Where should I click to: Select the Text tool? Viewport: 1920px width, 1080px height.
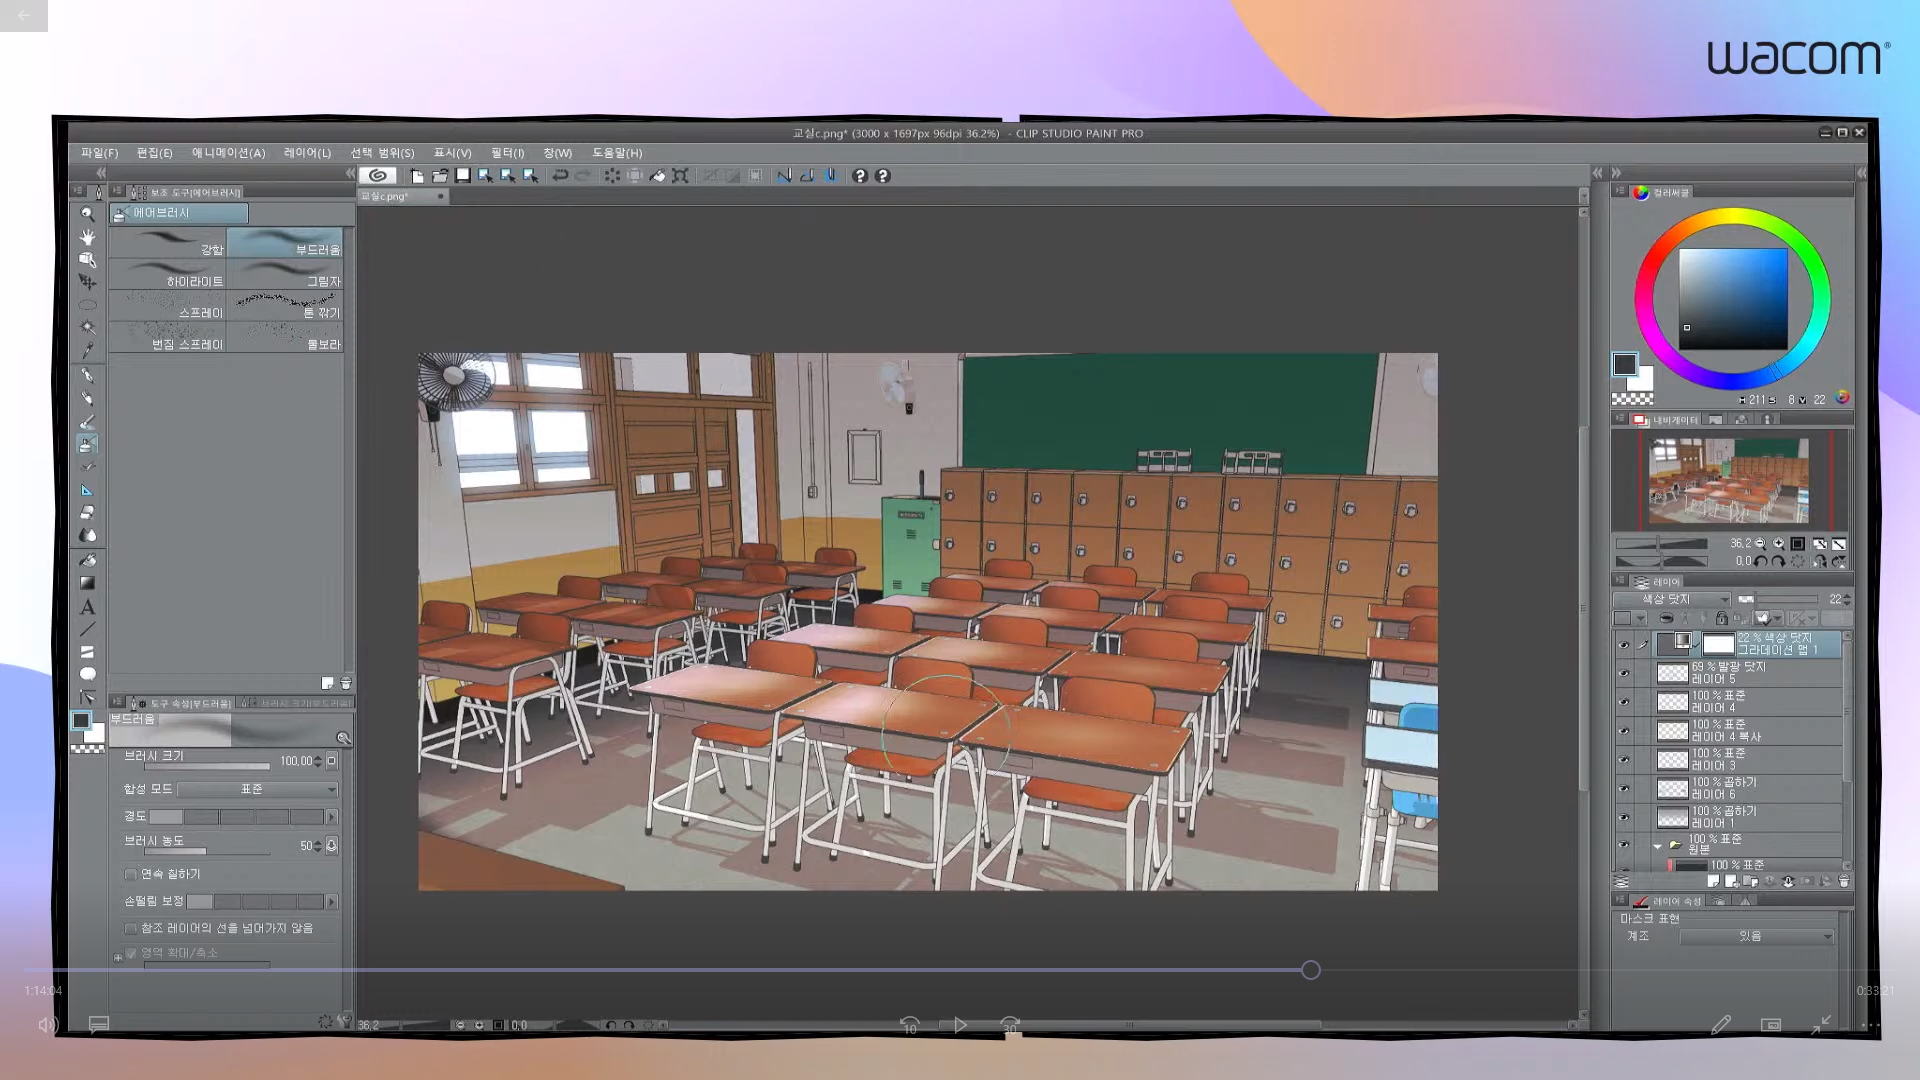point(87,607)
